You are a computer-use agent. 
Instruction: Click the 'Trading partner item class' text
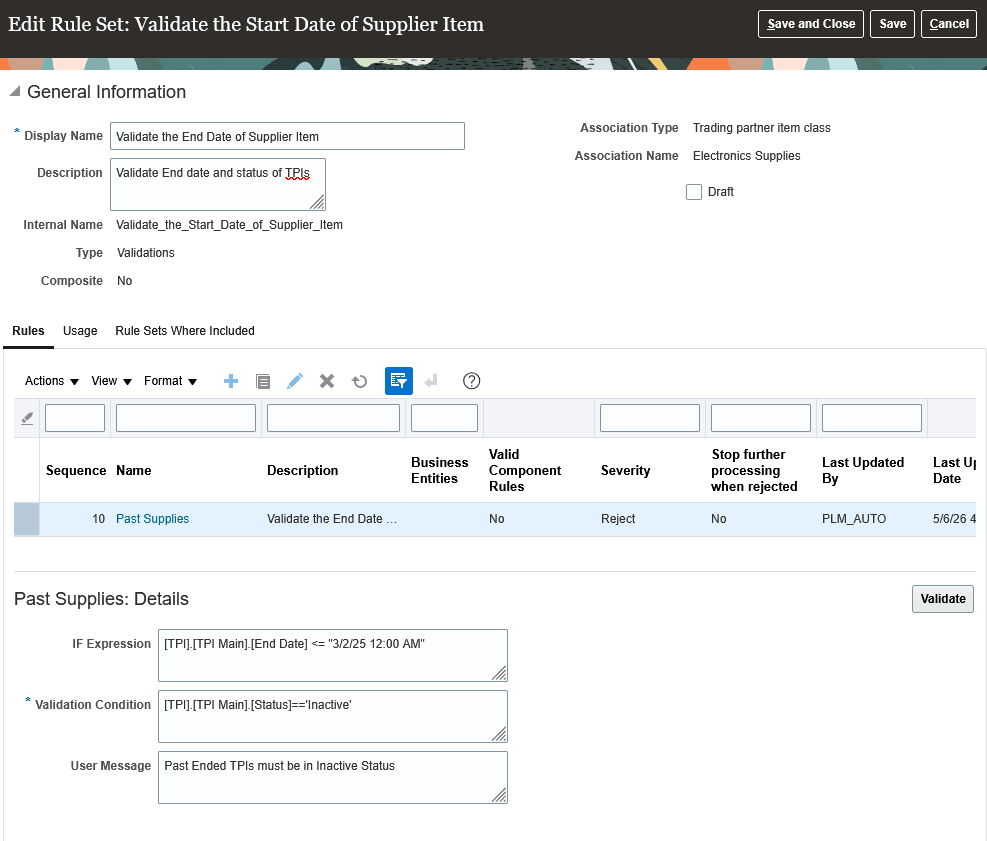[x=762, y=128]
